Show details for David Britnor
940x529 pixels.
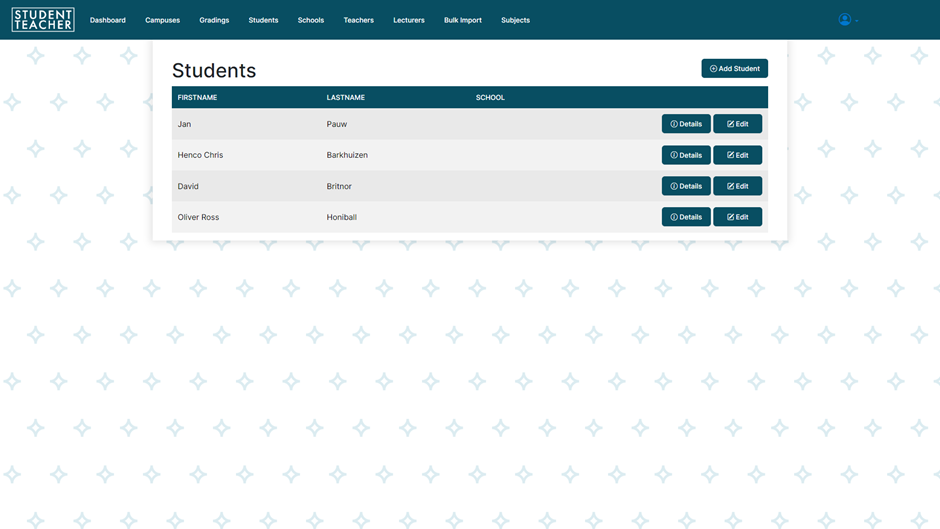point(686,186)
